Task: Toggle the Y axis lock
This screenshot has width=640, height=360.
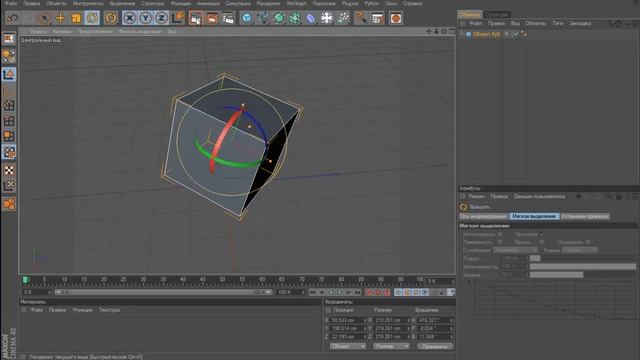Action: 145,18
